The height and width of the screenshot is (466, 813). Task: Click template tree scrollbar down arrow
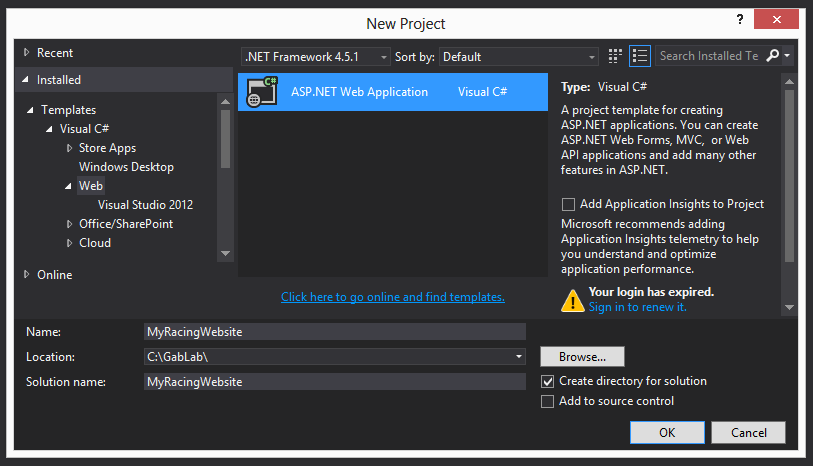[x=225, y=253]
